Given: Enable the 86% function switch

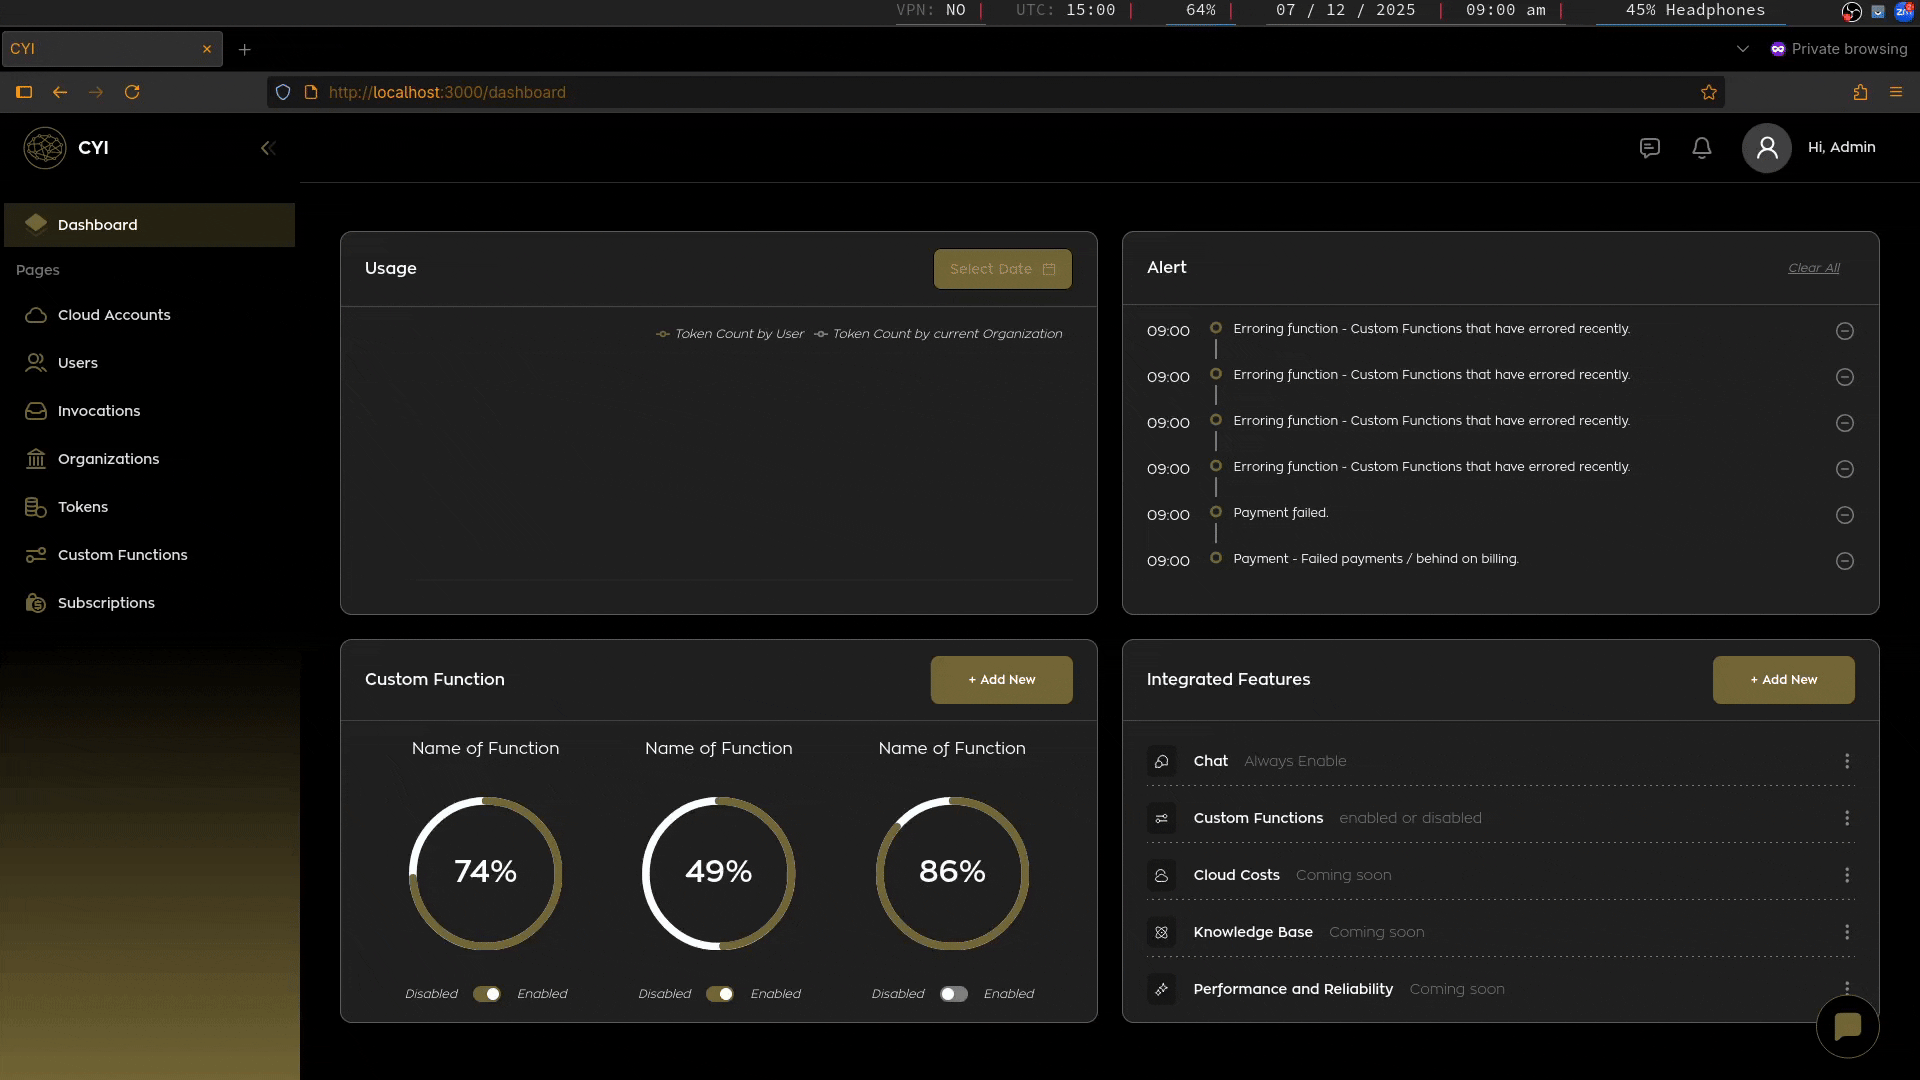Looking at the screenshot, I should tap(953, 994).
